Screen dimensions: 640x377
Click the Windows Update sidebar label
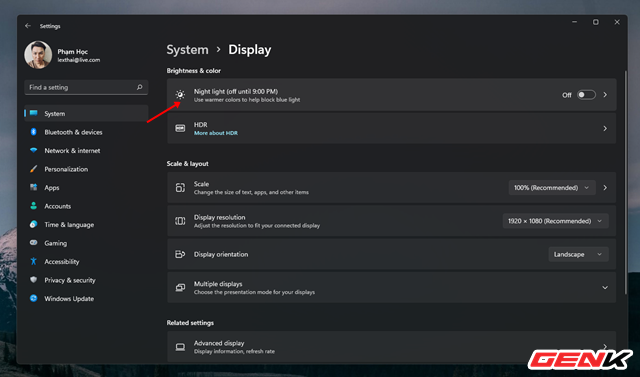click(69, 299)
